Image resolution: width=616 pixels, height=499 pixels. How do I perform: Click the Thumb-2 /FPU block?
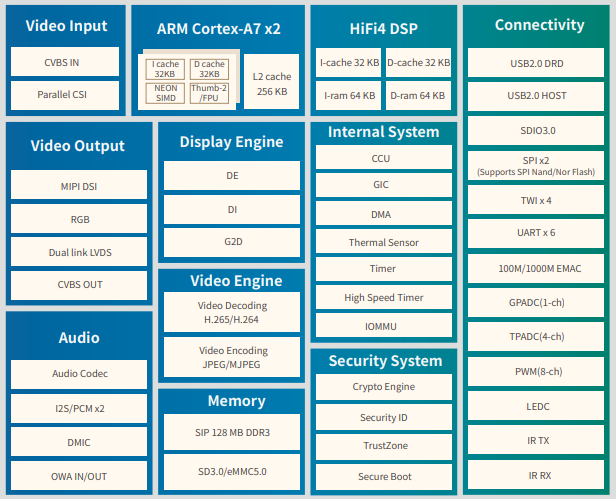(x=209, y=94)
